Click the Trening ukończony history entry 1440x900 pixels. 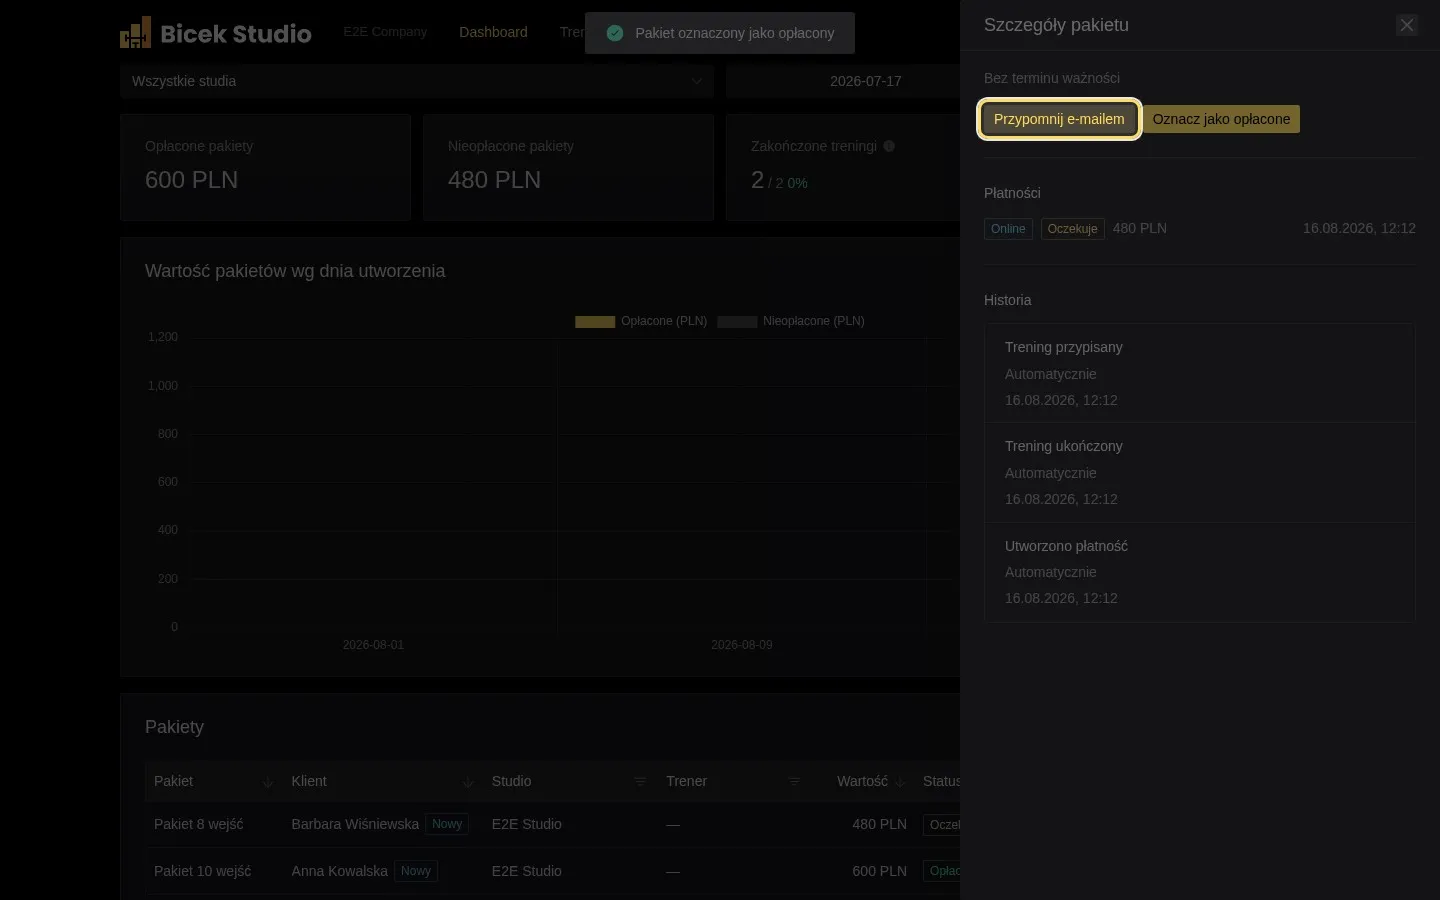click(1200, 472)
